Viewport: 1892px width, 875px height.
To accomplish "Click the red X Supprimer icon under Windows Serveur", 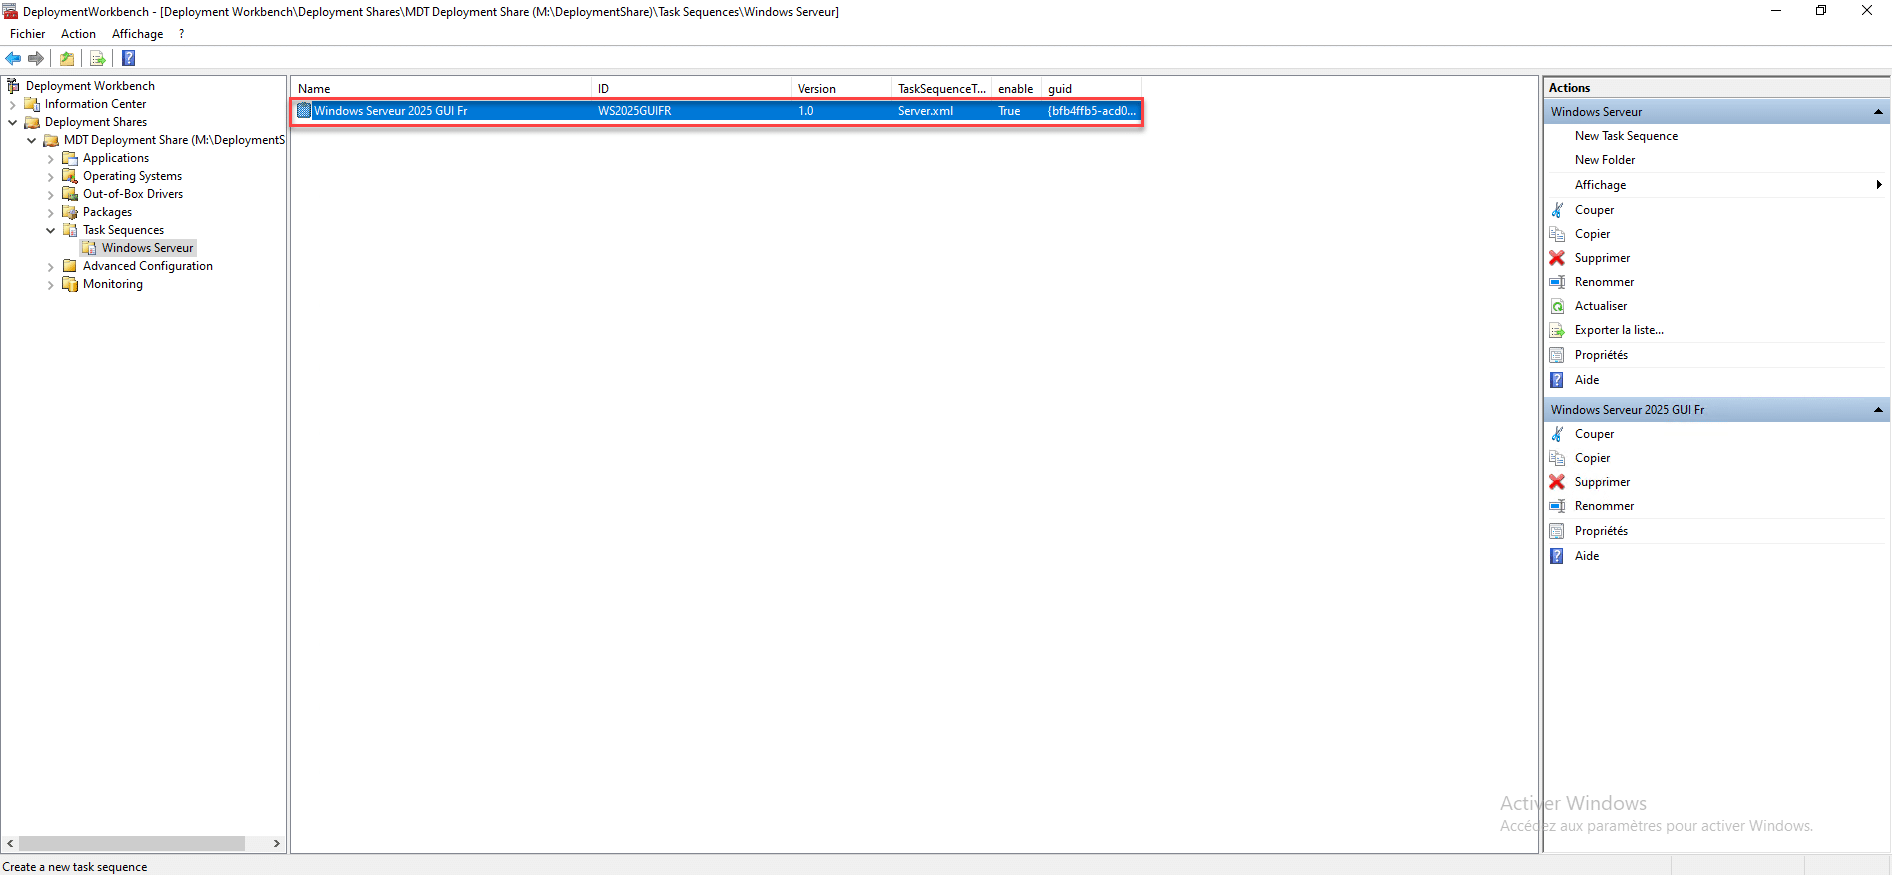I will pos(1557,258).
